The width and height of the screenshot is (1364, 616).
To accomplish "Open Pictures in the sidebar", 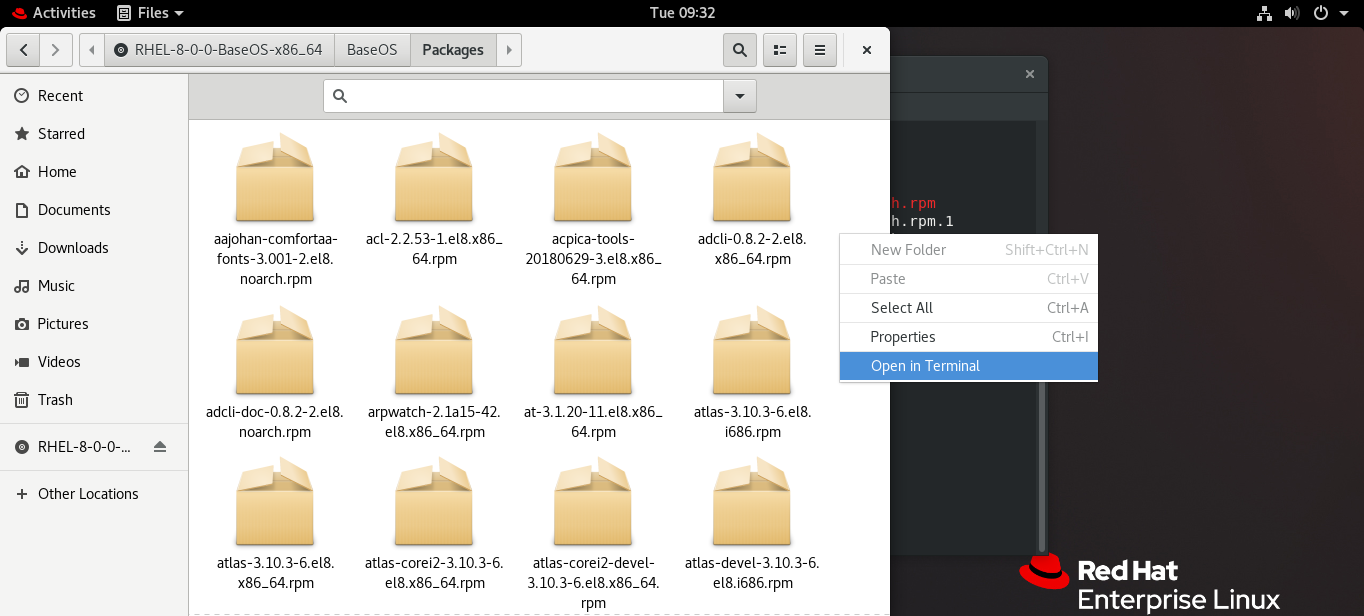I will pyautogui.click(x=94, y=324).
